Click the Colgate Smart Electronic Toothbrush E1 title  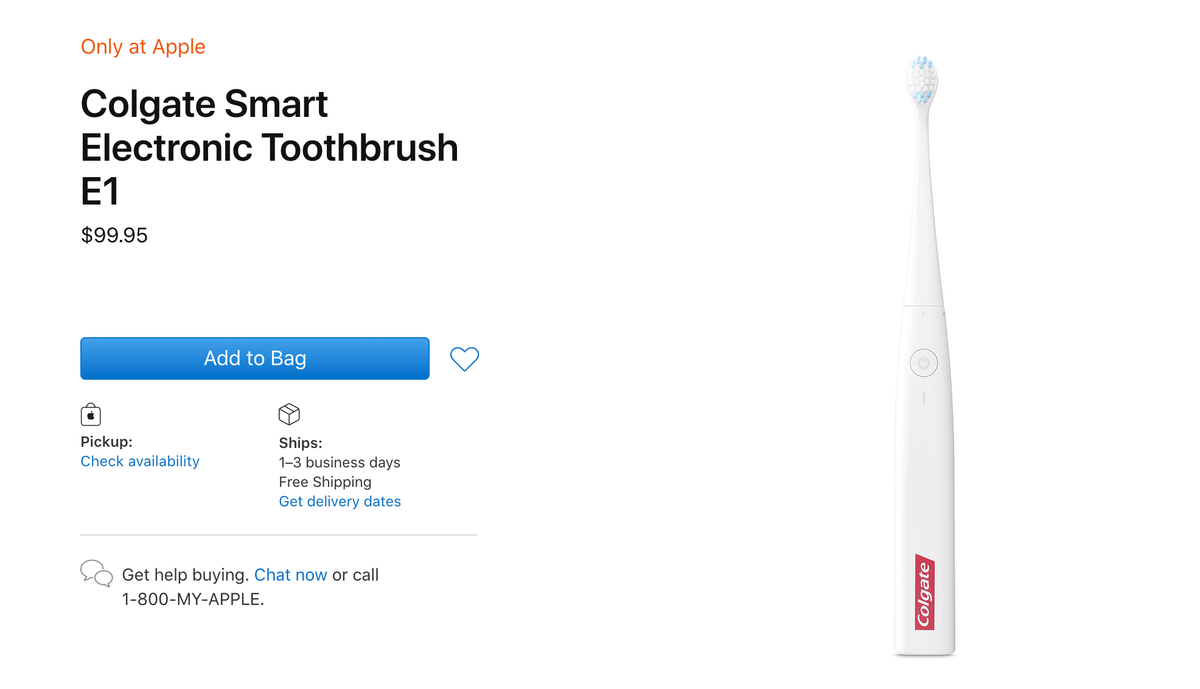pos(269,147)
